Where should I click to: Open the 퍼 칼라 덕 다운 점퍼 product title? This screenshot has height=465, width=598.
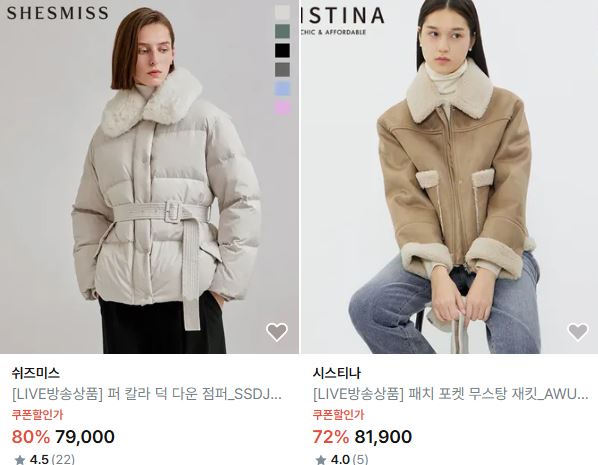pyautogui.click(x=147, y=394)
